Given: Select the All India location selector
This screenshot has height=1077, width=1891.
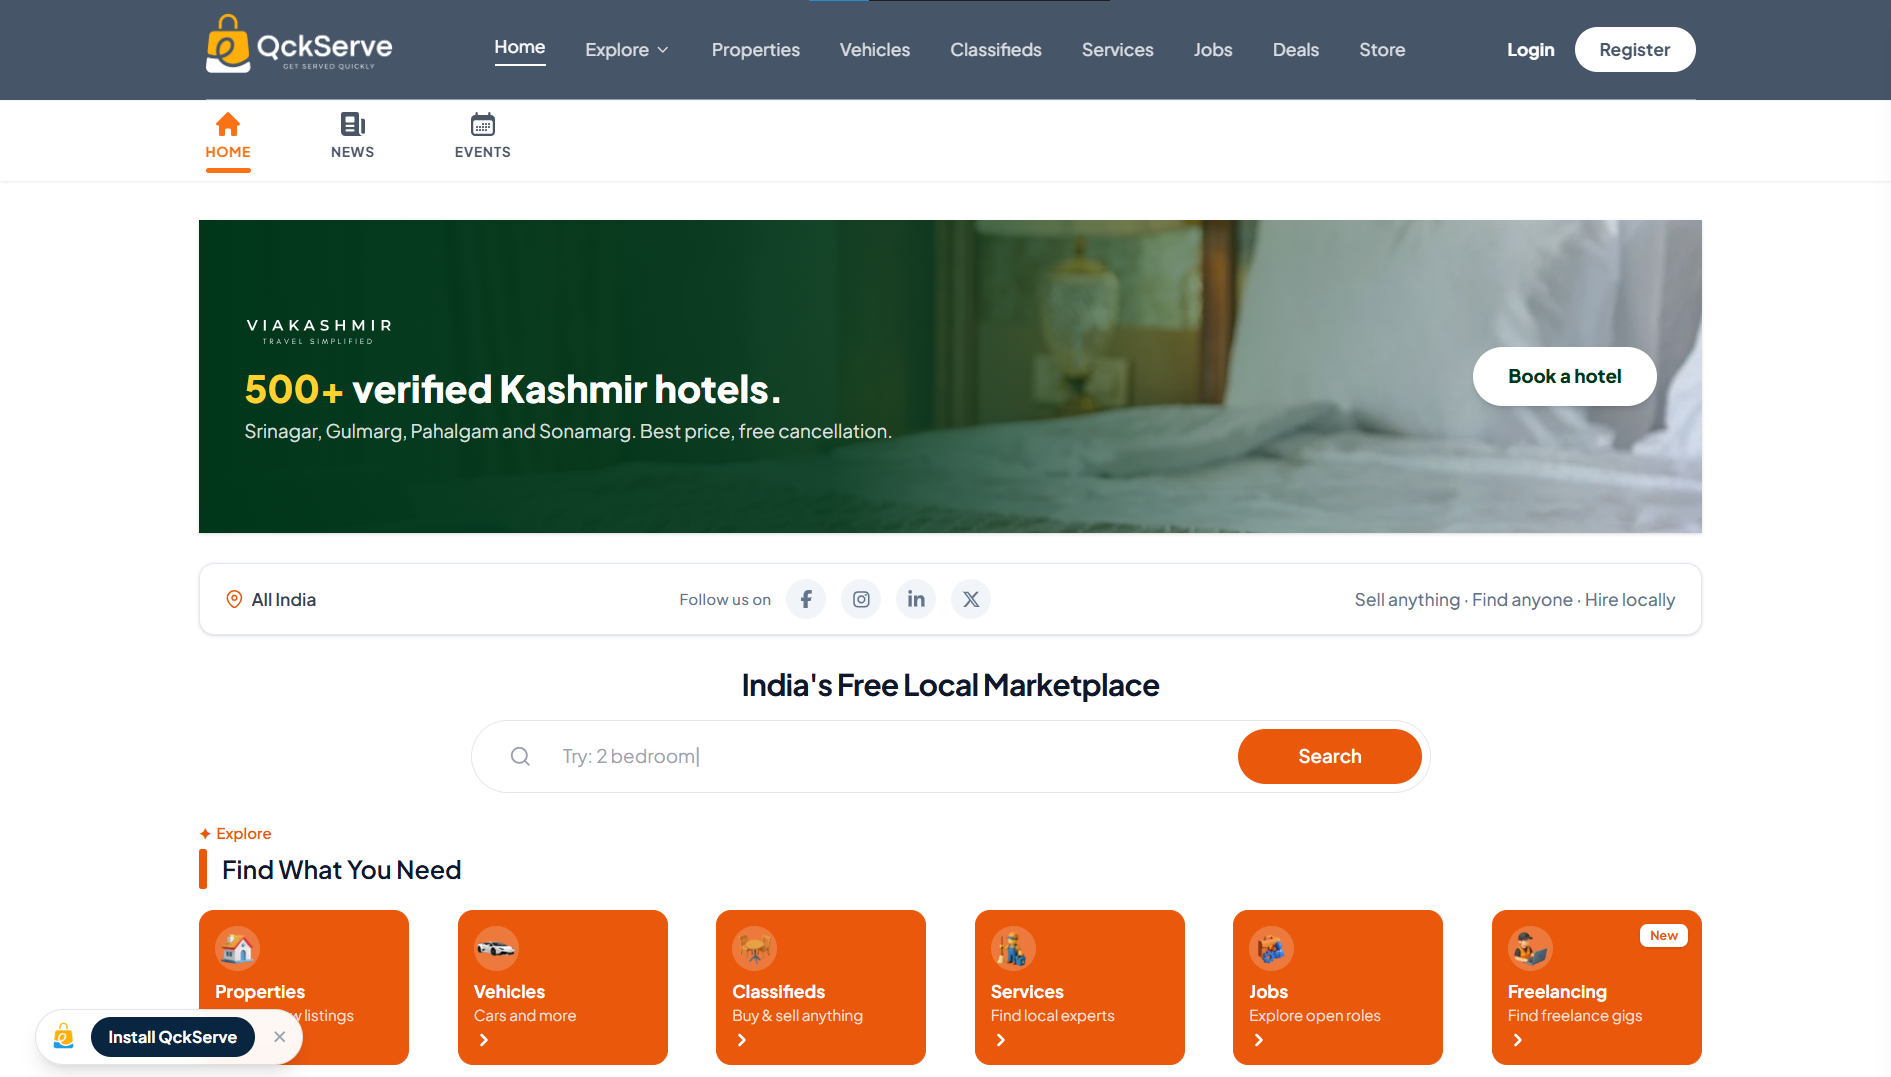Looking at the screenshot, I should coord(271,599).
